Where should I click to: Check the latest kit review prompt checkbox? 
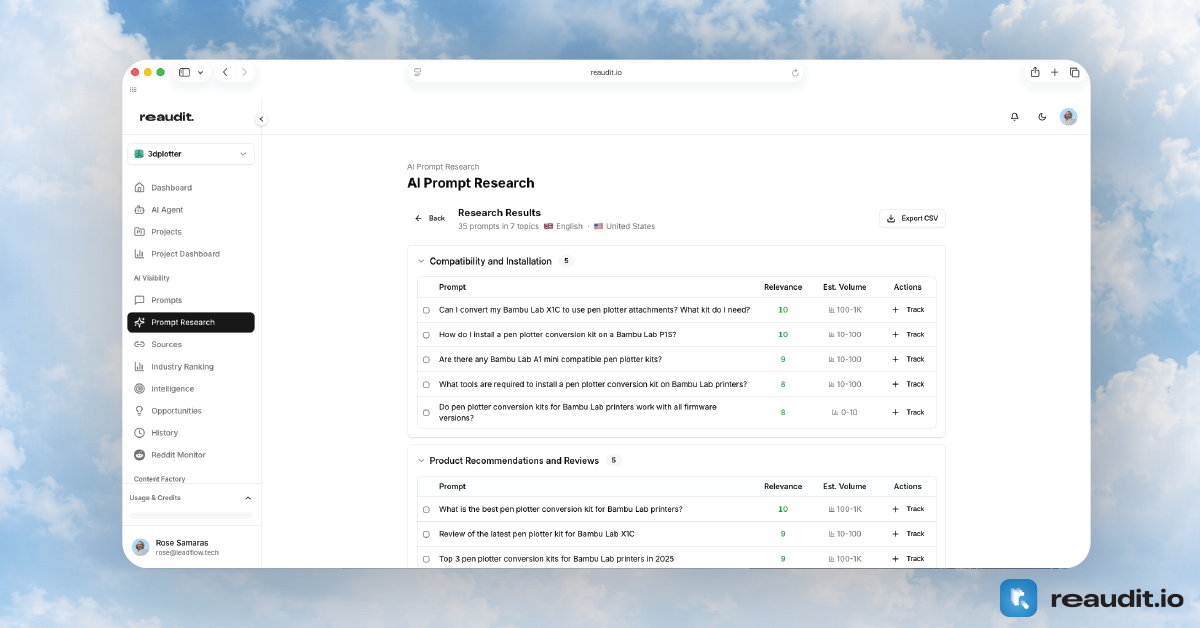pos(426,535)
